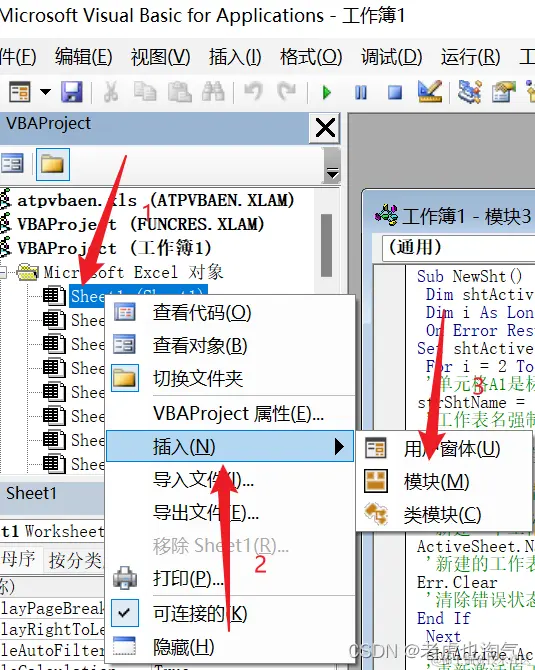
Task: Click the Cut scissors icon
Action: point(111,91)
